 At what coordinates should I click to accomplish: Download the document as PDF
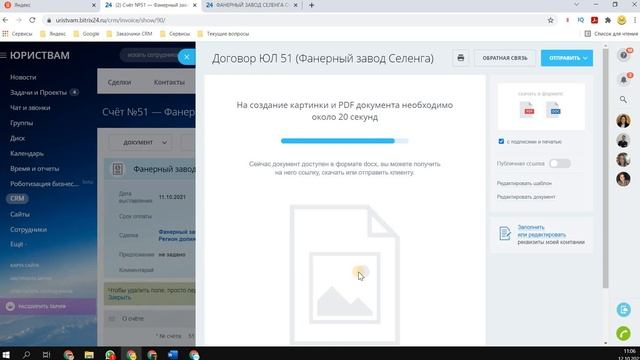click(x=527, y=110)
